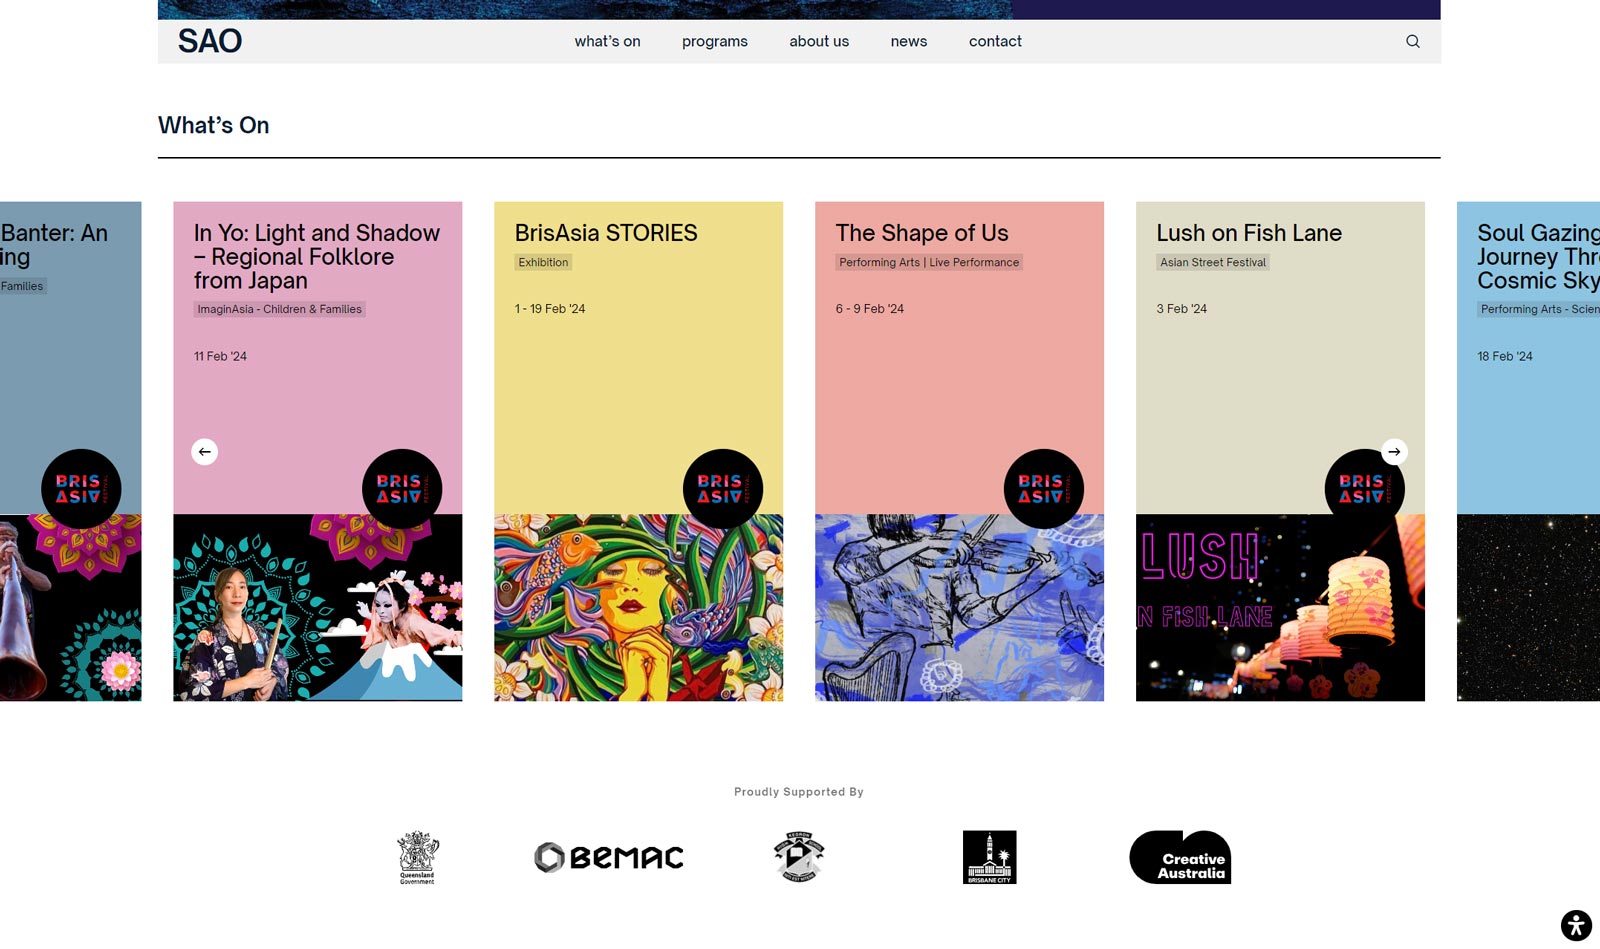Open the about us menu
The height and width of the screenshot is (949, 1600).
819,41
